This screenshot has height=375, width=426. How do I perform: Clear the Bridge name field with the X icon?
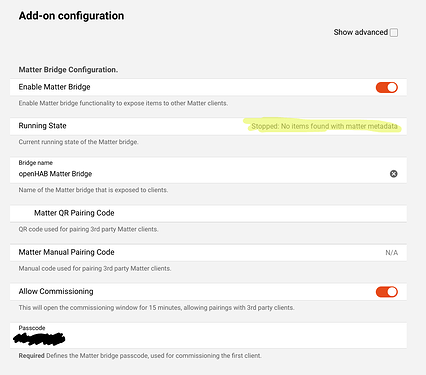coord(394,174)
